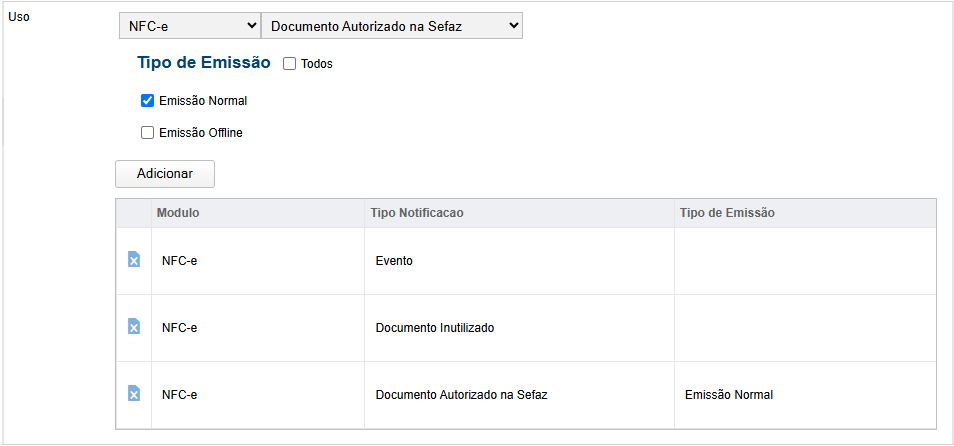Expand the Documento Autorizado na Sefaz dropdown

[x=391, y=26]
